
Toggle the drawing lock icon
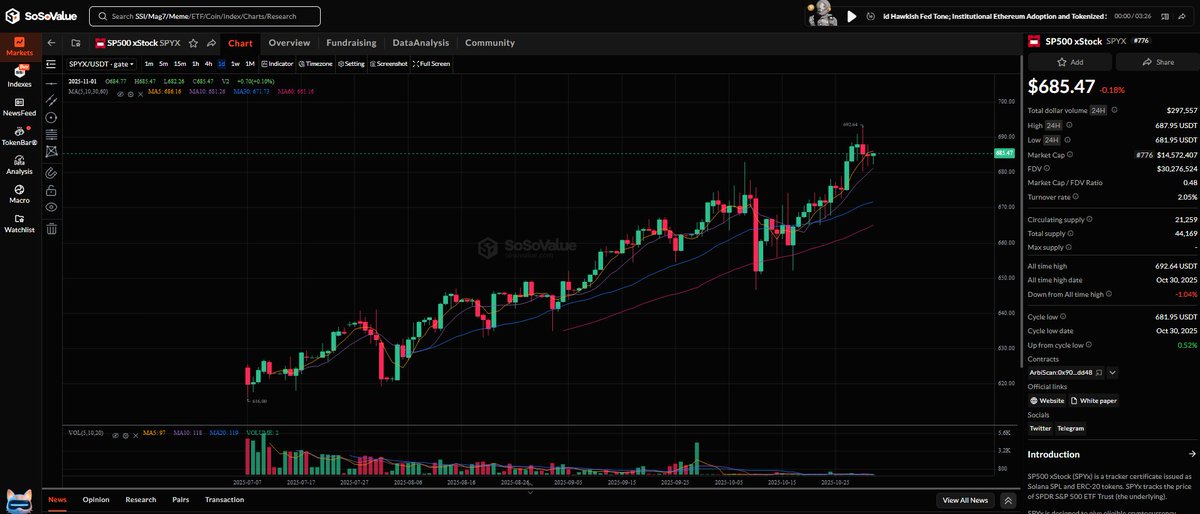[x=51, y=189]
